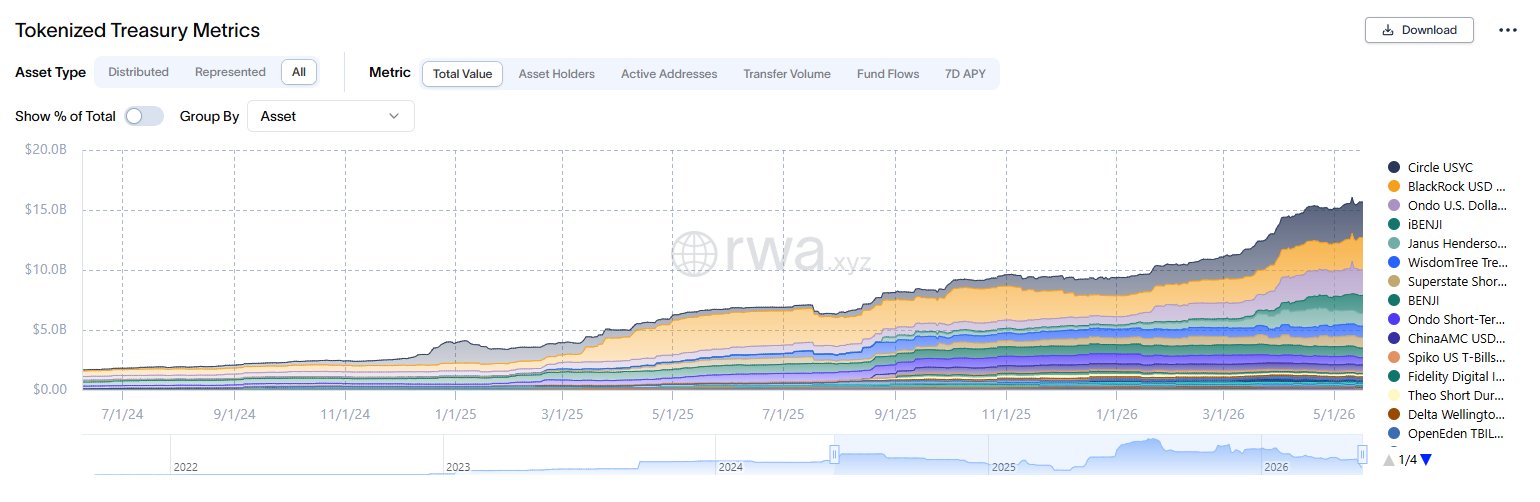
Task: Toggle Janus Henderso... series in legend
Action: [1447, 243]
